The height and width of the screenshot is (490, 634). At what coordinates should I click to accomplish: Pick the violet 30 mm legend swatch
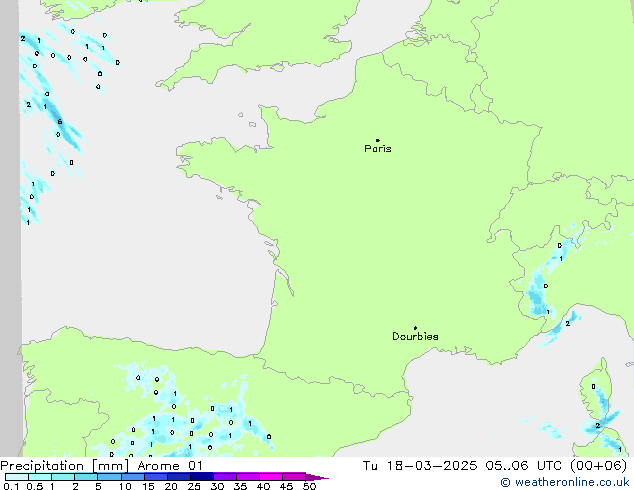225,477
